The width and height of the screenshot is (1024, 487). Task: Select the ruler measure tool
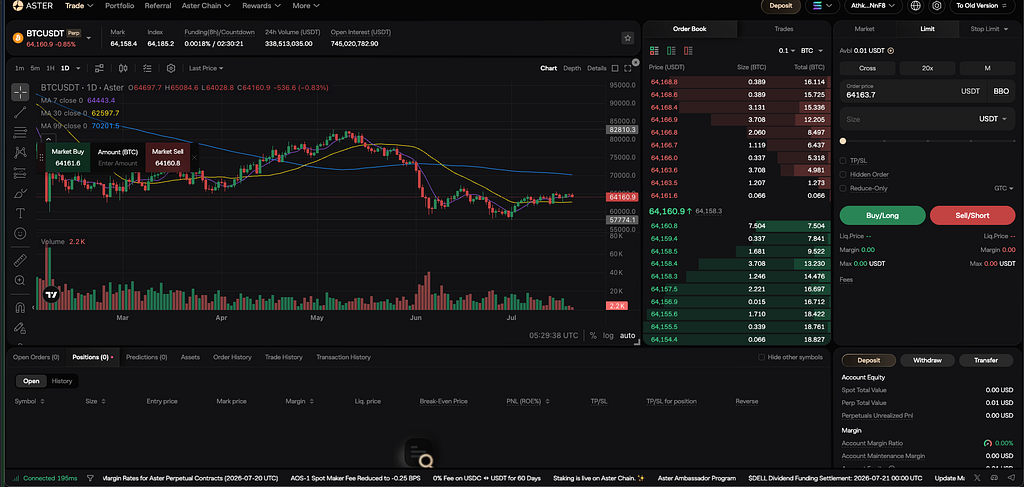pos(20,260)
